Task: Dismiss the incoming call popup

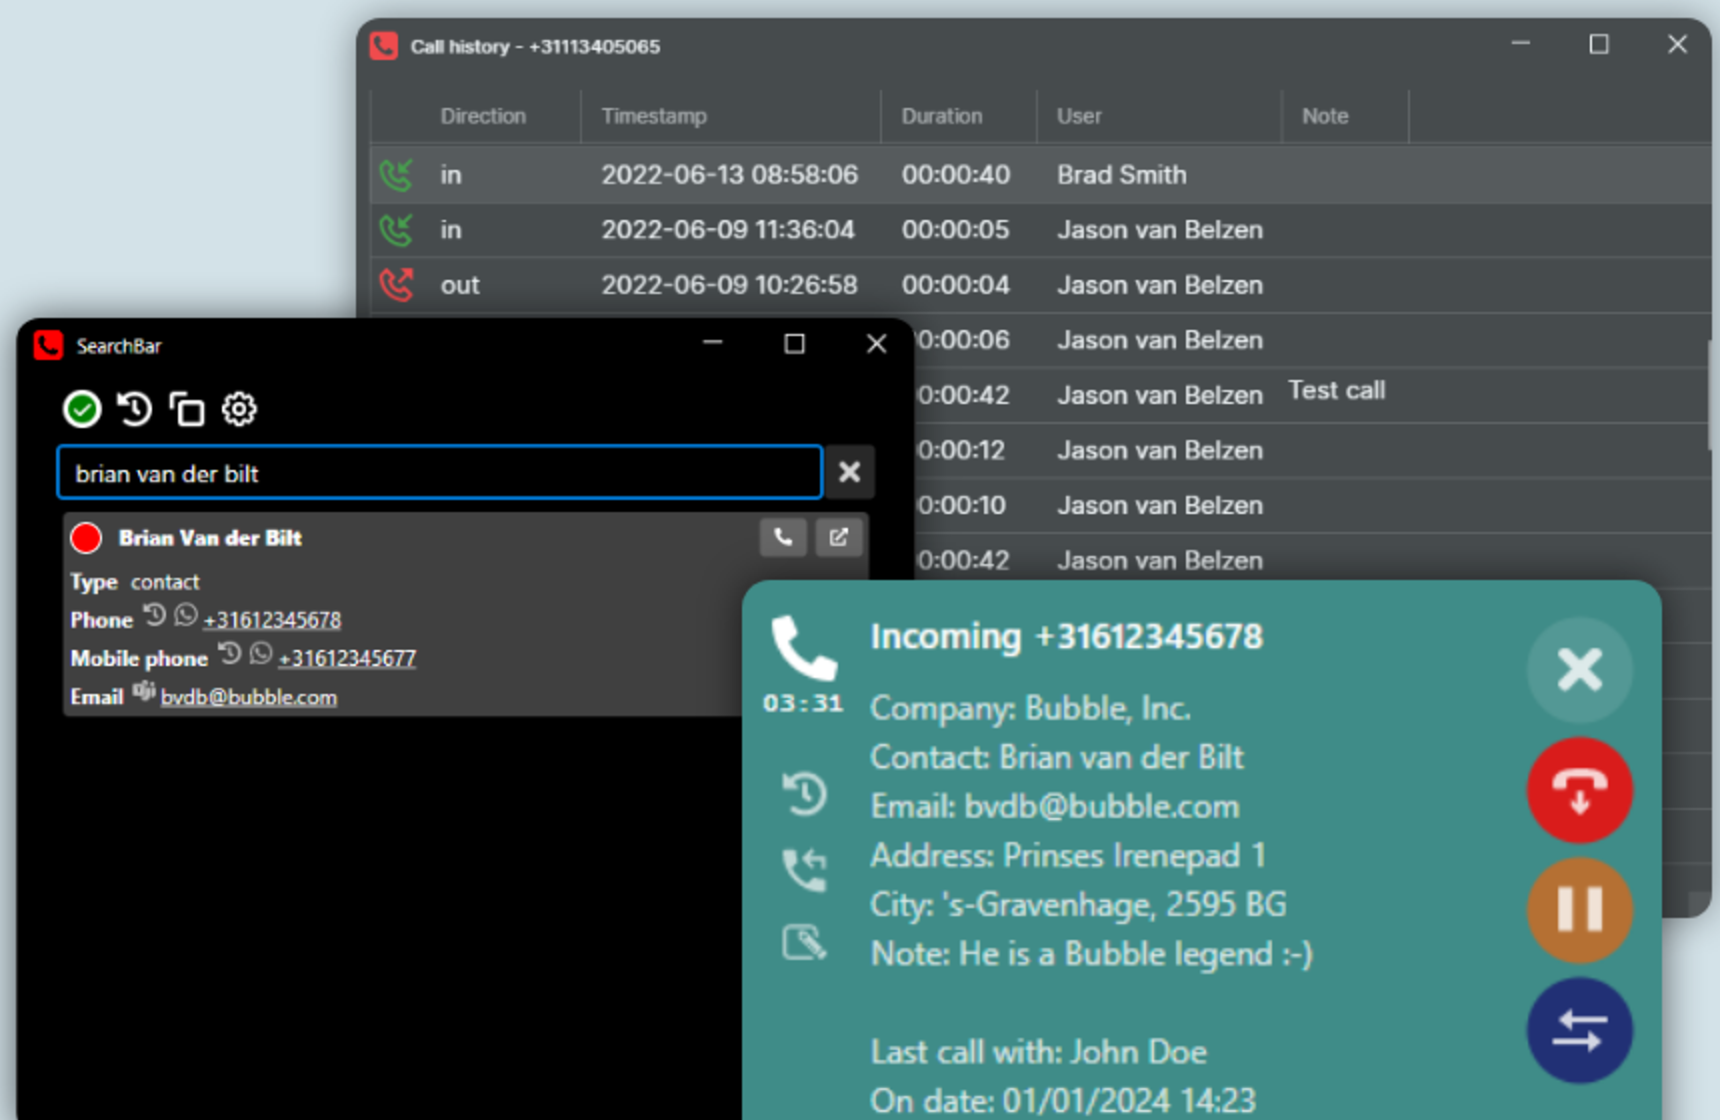Action: pos(1579,669)
